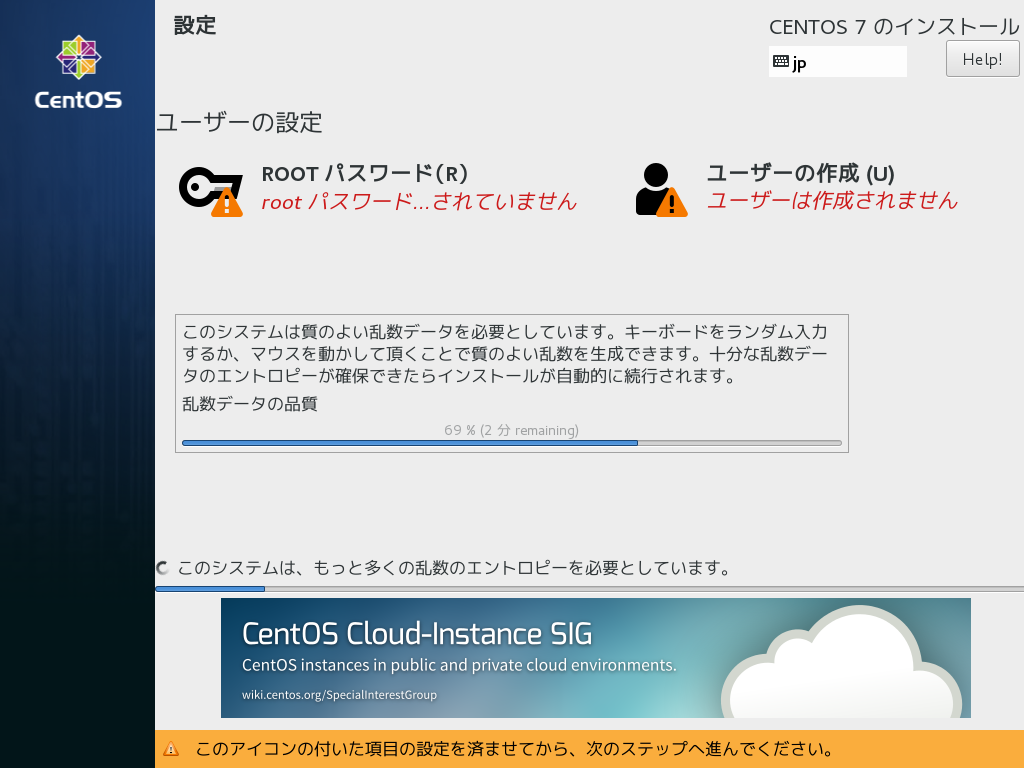Screen dimensions: 1024x768
Task: Click CentOS Cloud-Instance SIG banner
Action: [x=596, y=658]
